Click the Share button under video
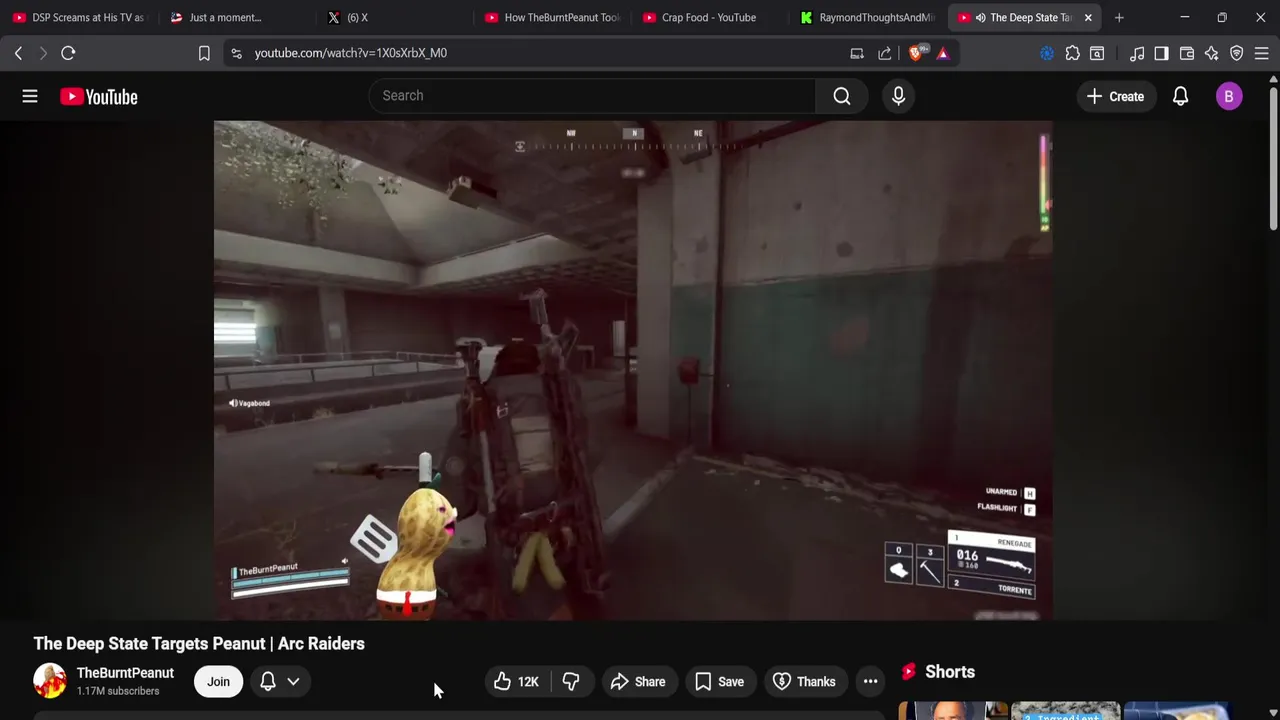Image resolution: width=1280 pixels, height=720 pixels. 638,682
